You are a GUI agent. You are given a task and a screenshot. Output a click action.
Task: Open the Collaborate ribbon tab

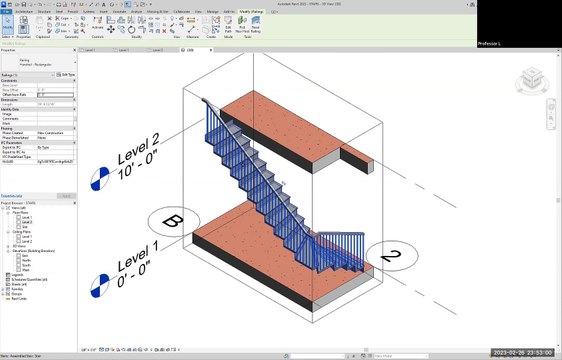(181, 11)
